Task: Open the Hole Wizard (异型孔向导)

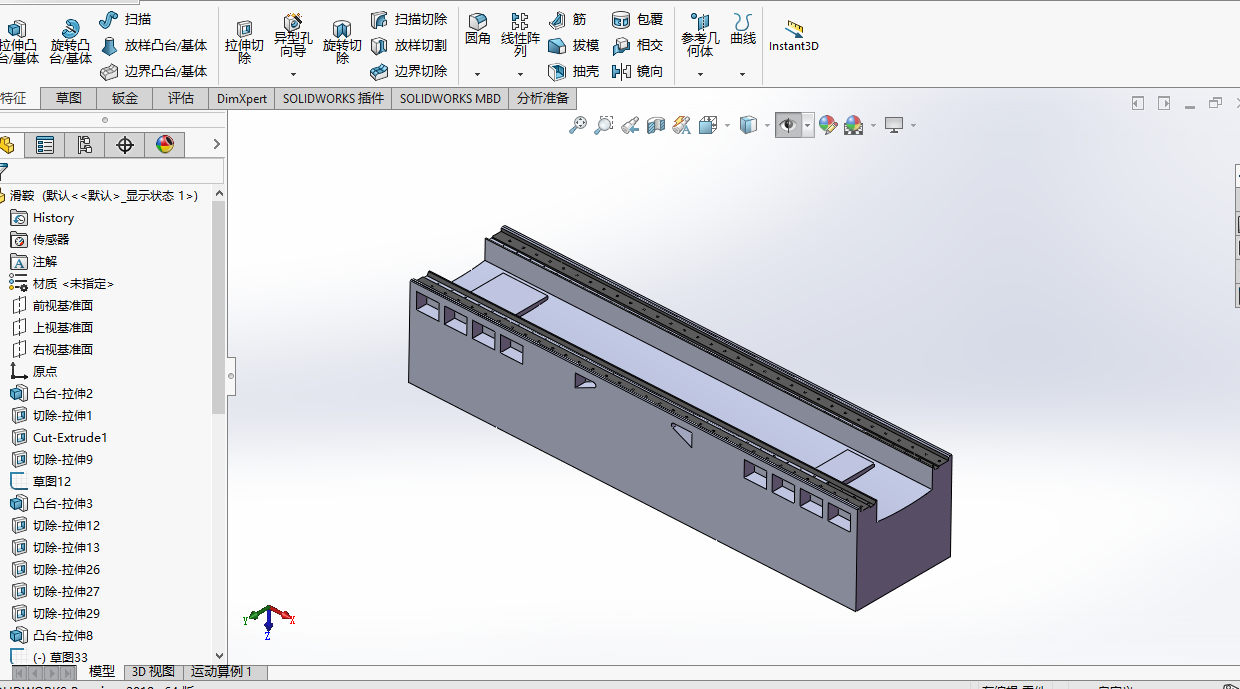Action: [x=293, y=38]
